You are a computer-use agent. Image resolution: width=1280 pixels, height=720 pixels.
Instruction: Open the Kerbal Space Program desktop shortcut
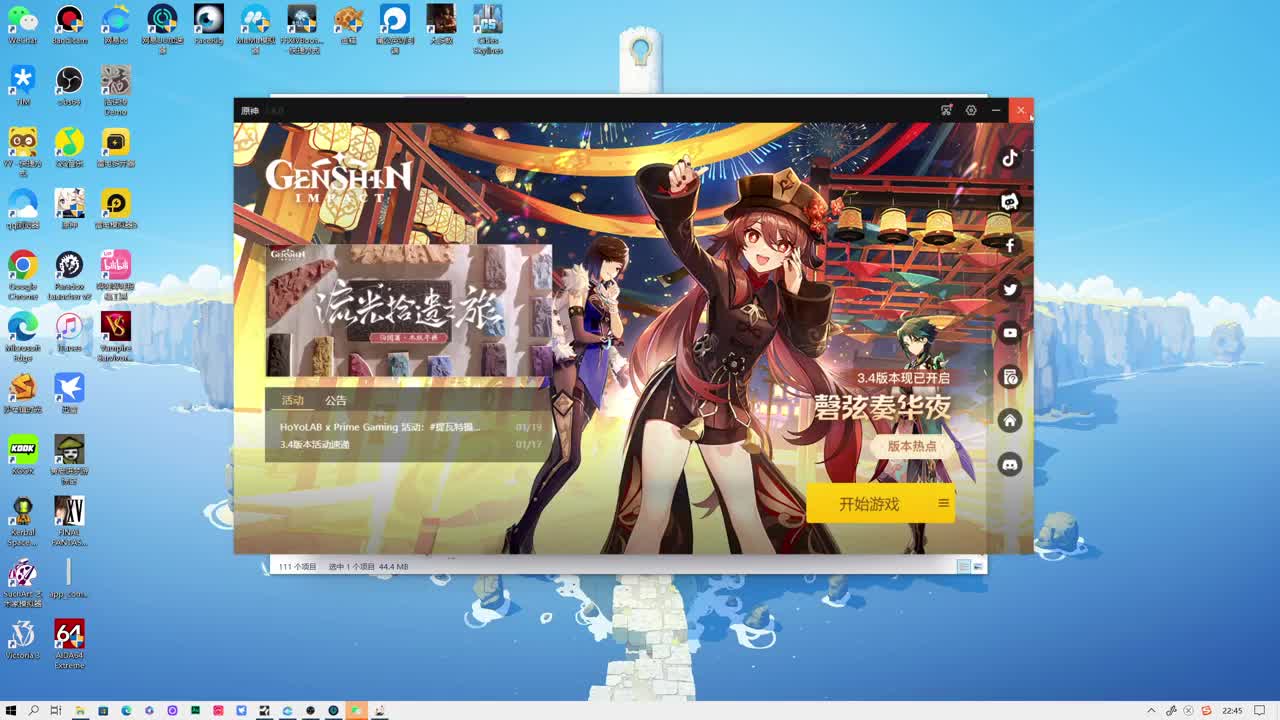click(22, 520)
